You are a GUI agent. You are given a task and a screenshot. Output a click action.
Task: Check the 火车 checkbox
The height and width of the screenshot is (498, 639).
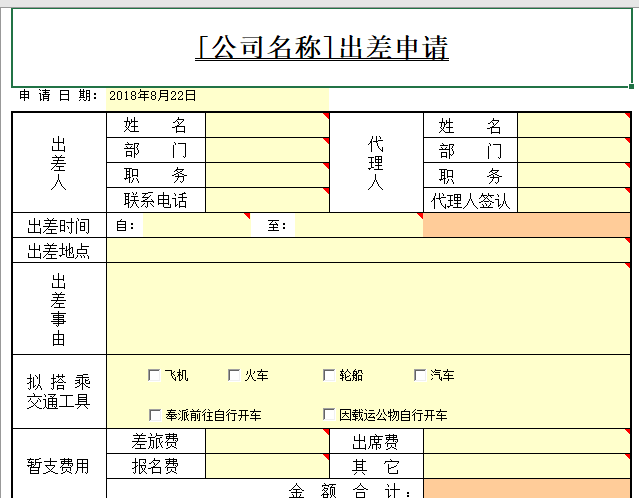pos(234,376)
